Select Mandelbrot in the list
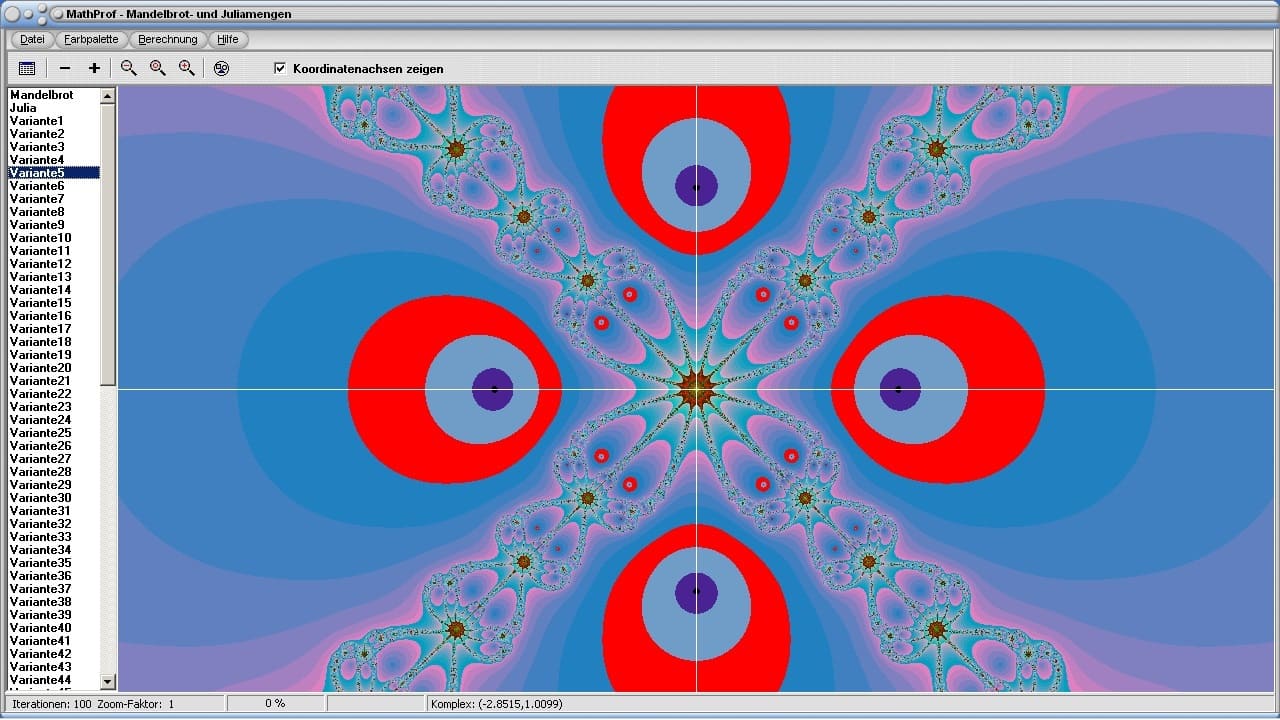The width and height of the screenshot is (1280, 720). coord(41,95)
